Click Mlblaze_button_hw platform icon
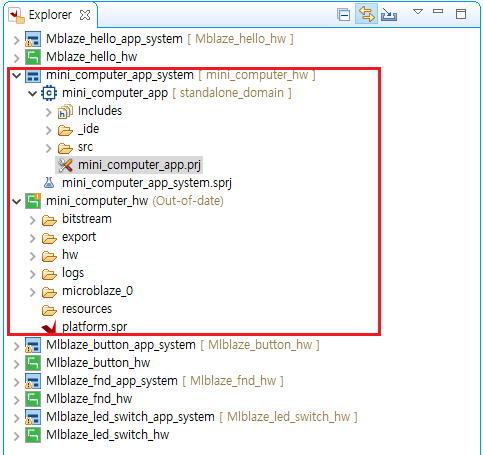Viewport: 483px width, 455px height. point(33,363)
